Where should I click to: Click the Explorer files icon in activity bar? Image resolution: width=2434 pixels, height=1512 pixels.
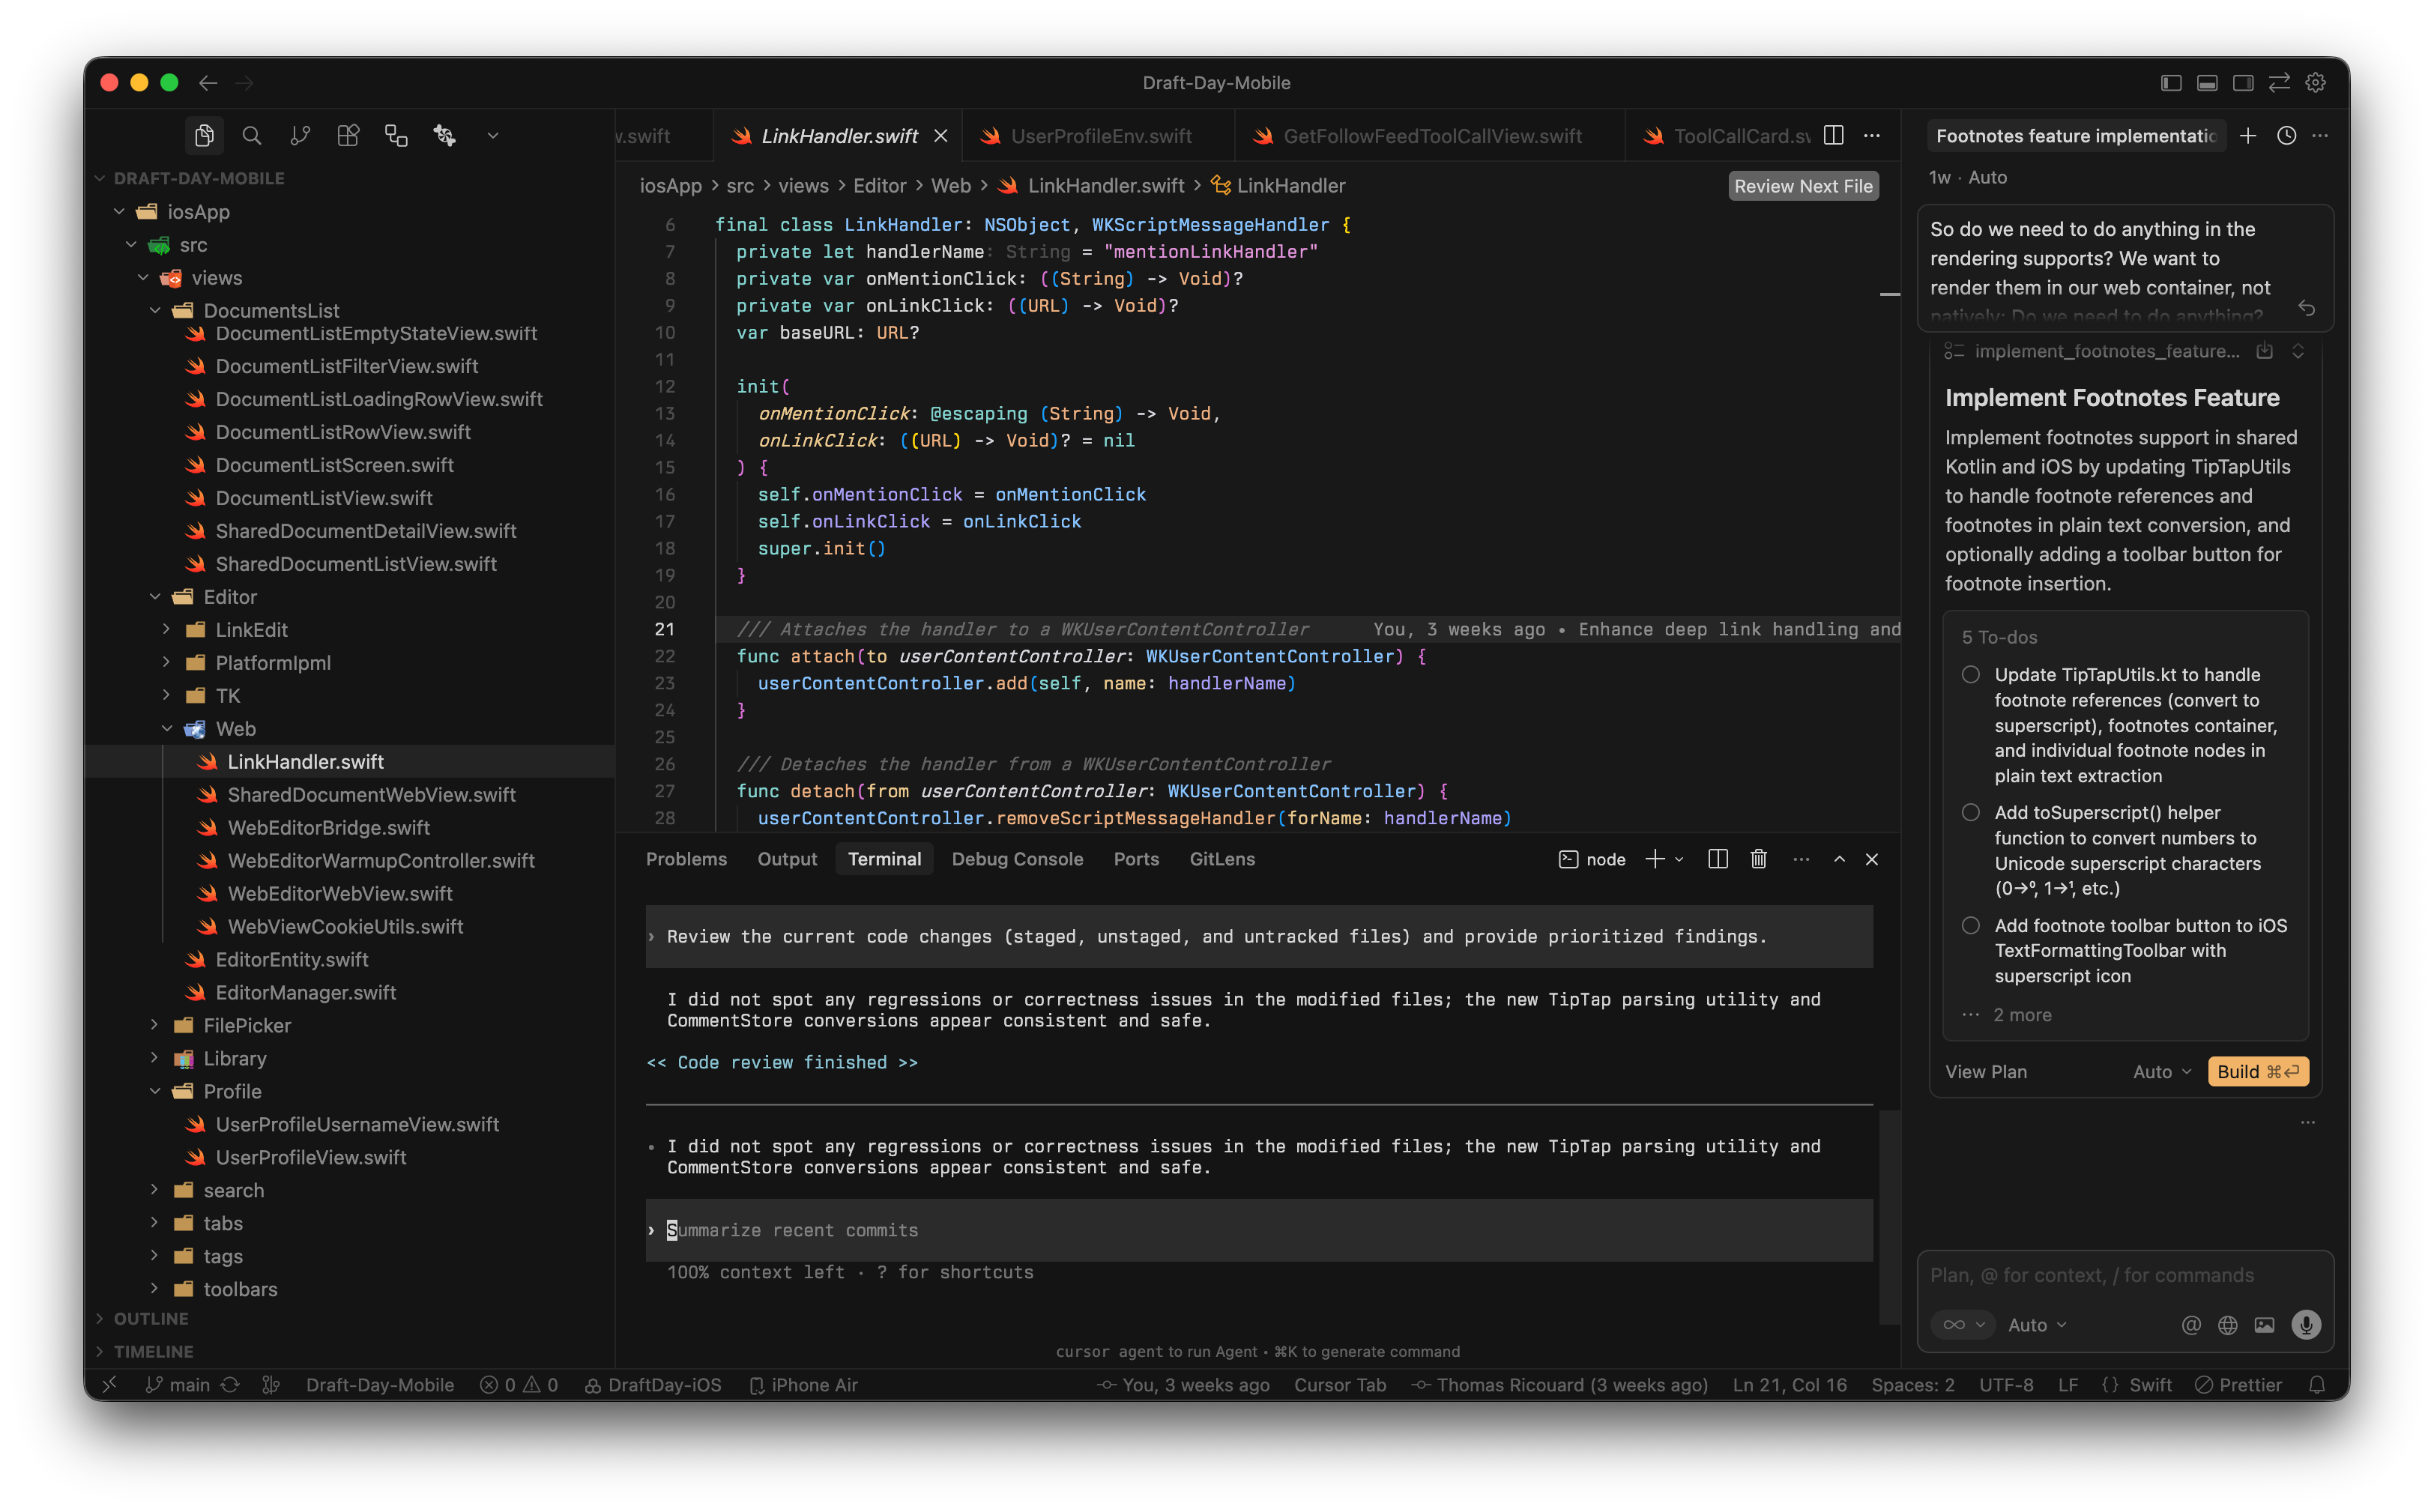pos(204,135)
